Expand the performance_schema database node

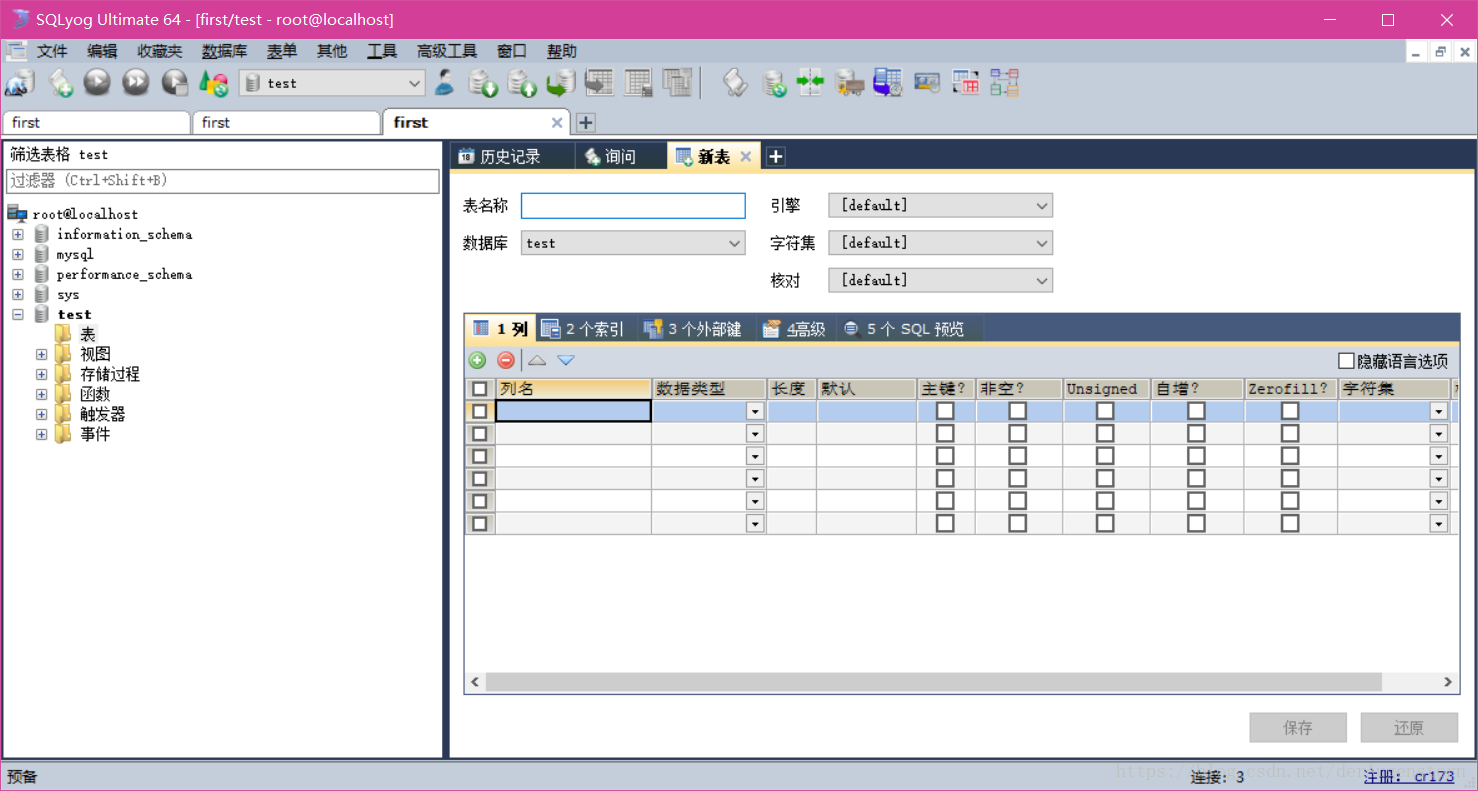tap(17, 274)
